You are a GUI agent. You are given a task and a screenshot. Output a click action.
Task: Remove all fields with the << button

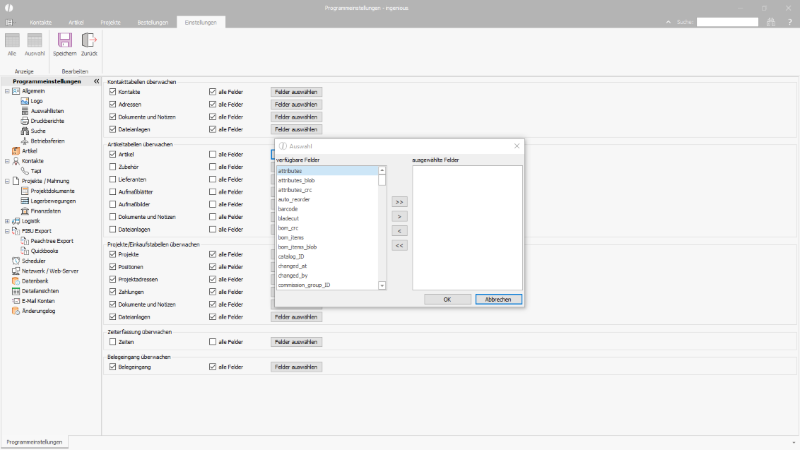coord(399,245)
